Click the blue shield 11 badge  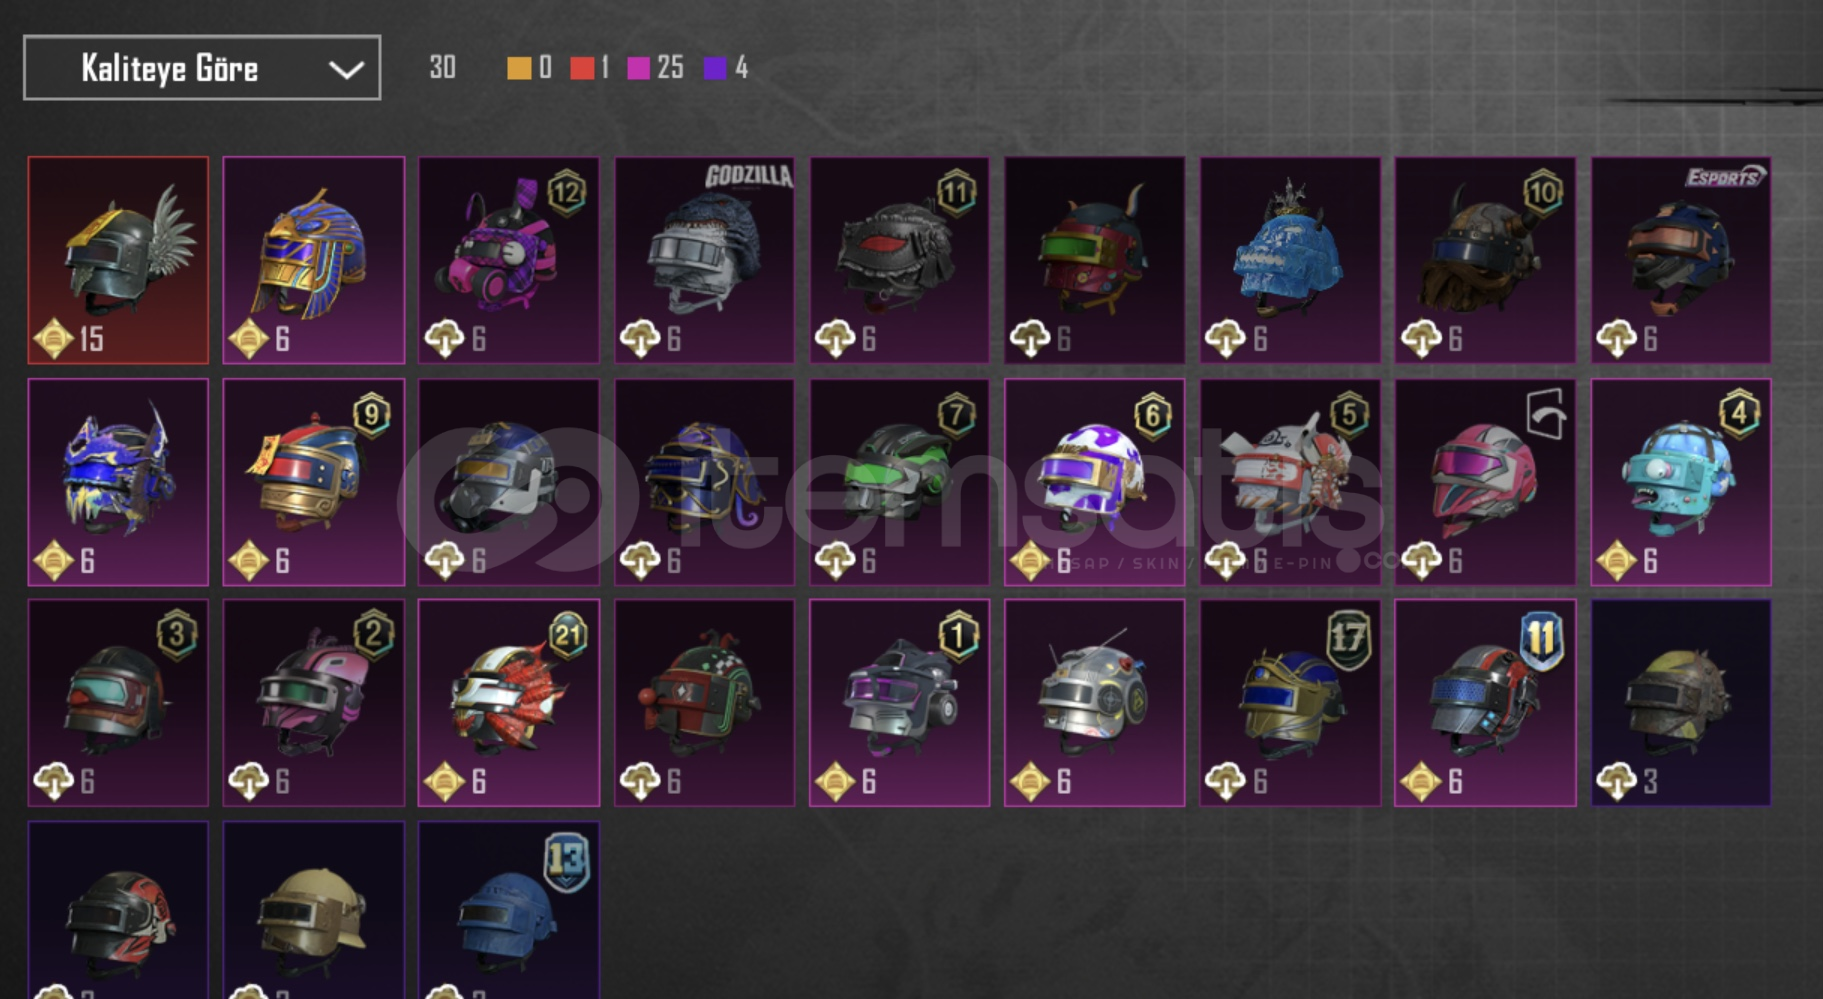1541,640
